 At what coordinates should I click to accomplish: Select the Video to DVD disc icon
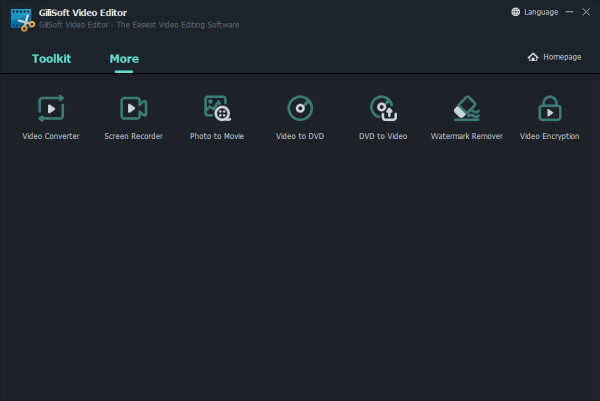300,108
